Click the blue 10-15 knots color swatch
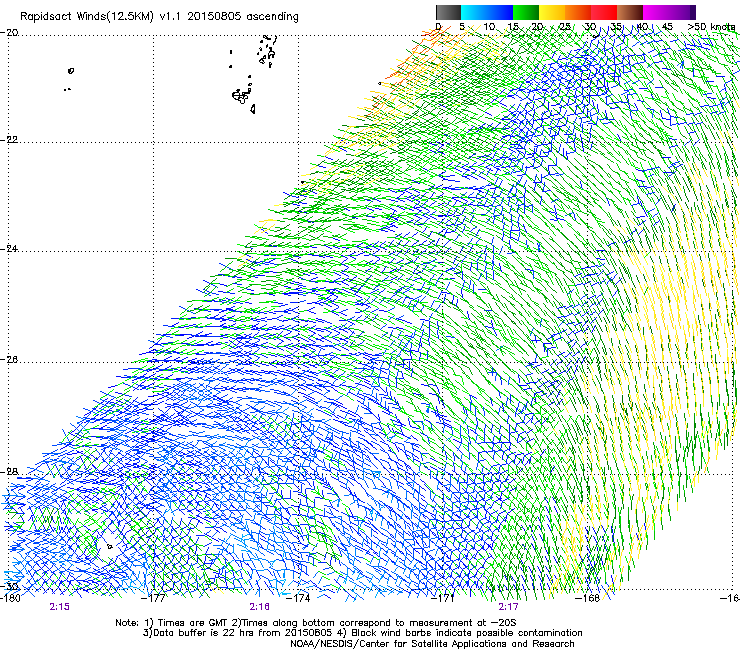This screenshot has height=650, width=740. (x=500, y=12)
